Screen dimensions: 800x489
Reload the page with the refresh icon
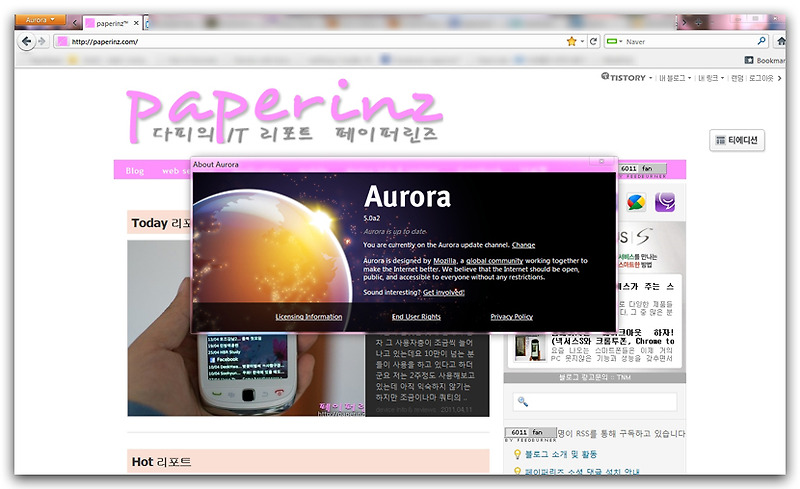pyautogui.click(x=593, y=41)
